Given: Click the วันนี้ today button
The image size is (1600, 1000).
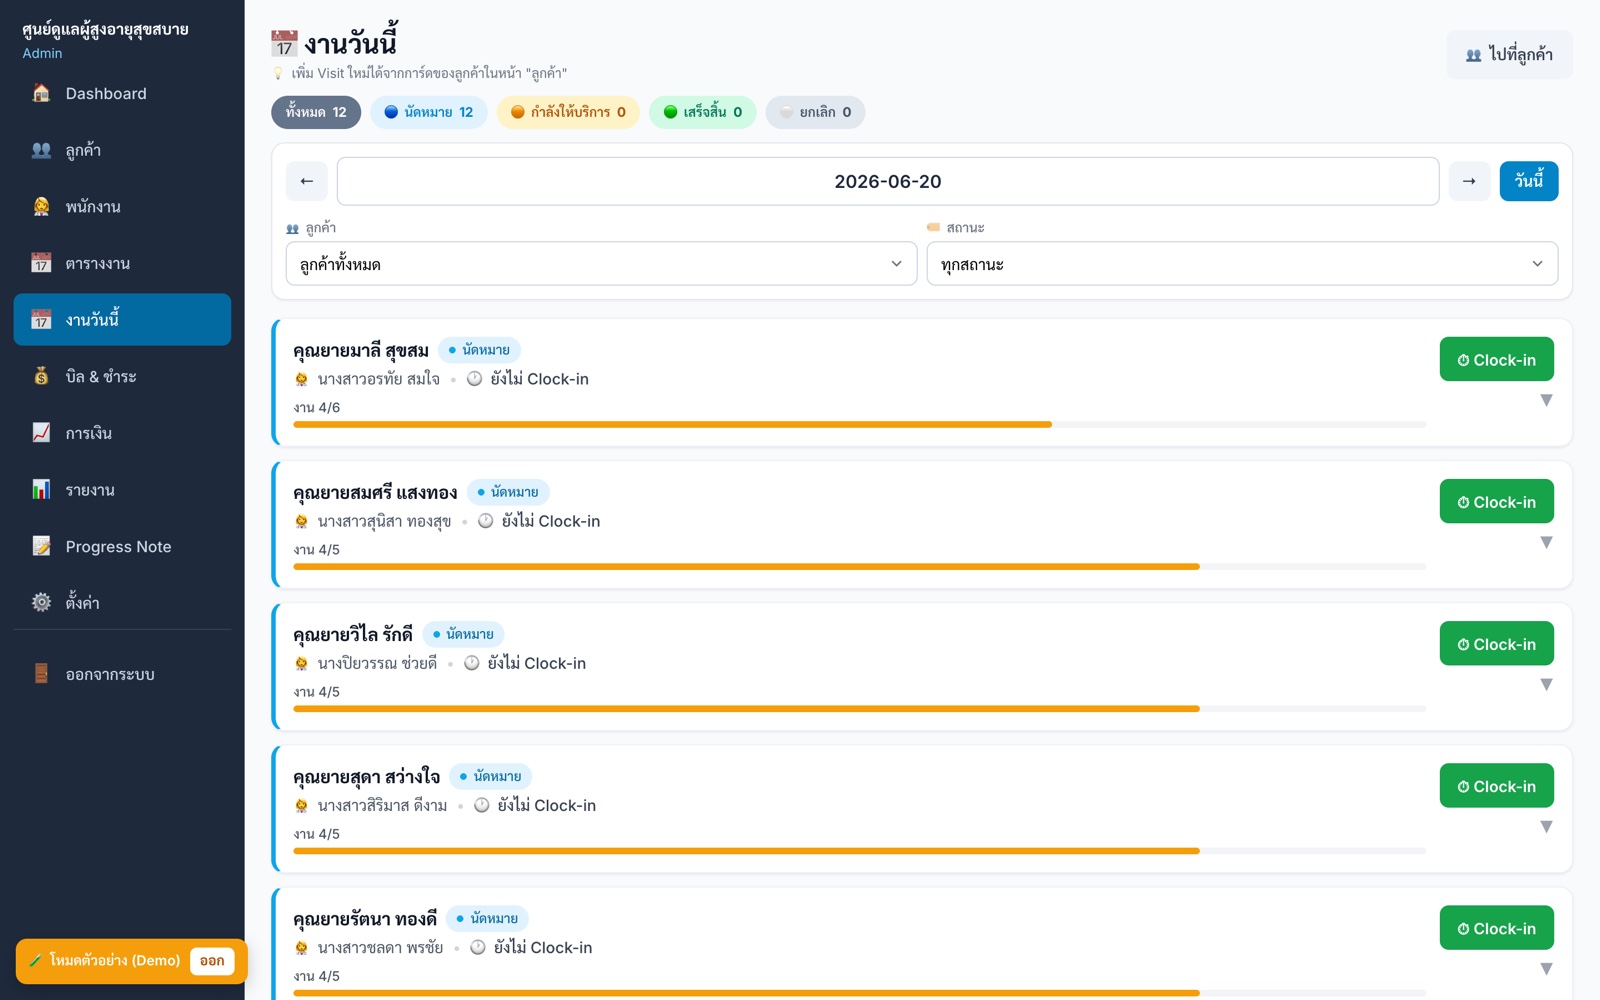Looking at the screenshot, I should click(x=1528, y=181).
